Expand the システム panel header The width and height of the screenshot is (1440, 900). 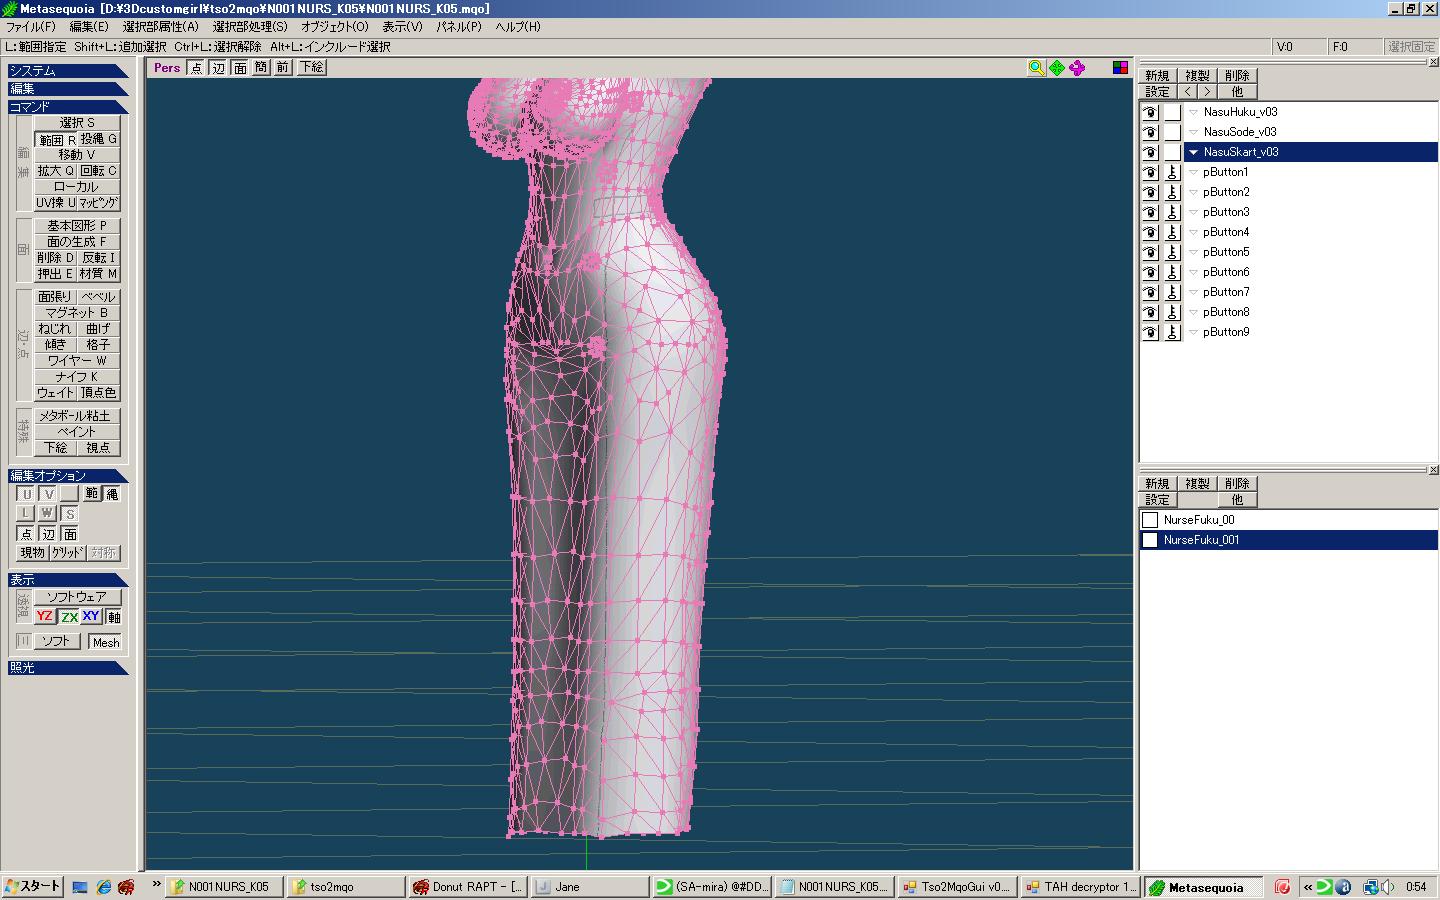click(67, 71)
